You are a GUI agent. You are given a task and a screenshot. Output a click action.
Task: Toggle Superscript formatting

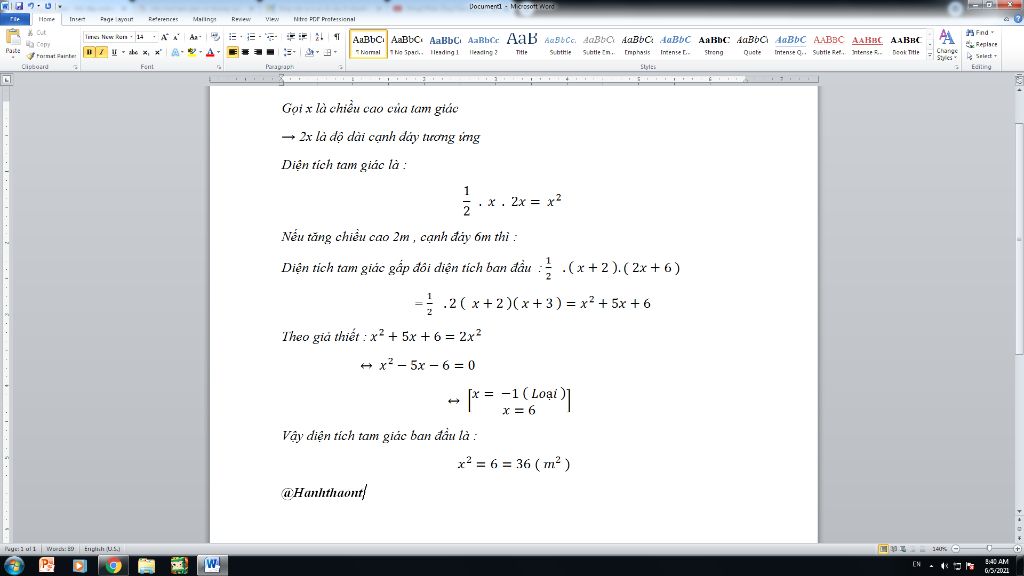pyautogui.click(x=157, y=52)
